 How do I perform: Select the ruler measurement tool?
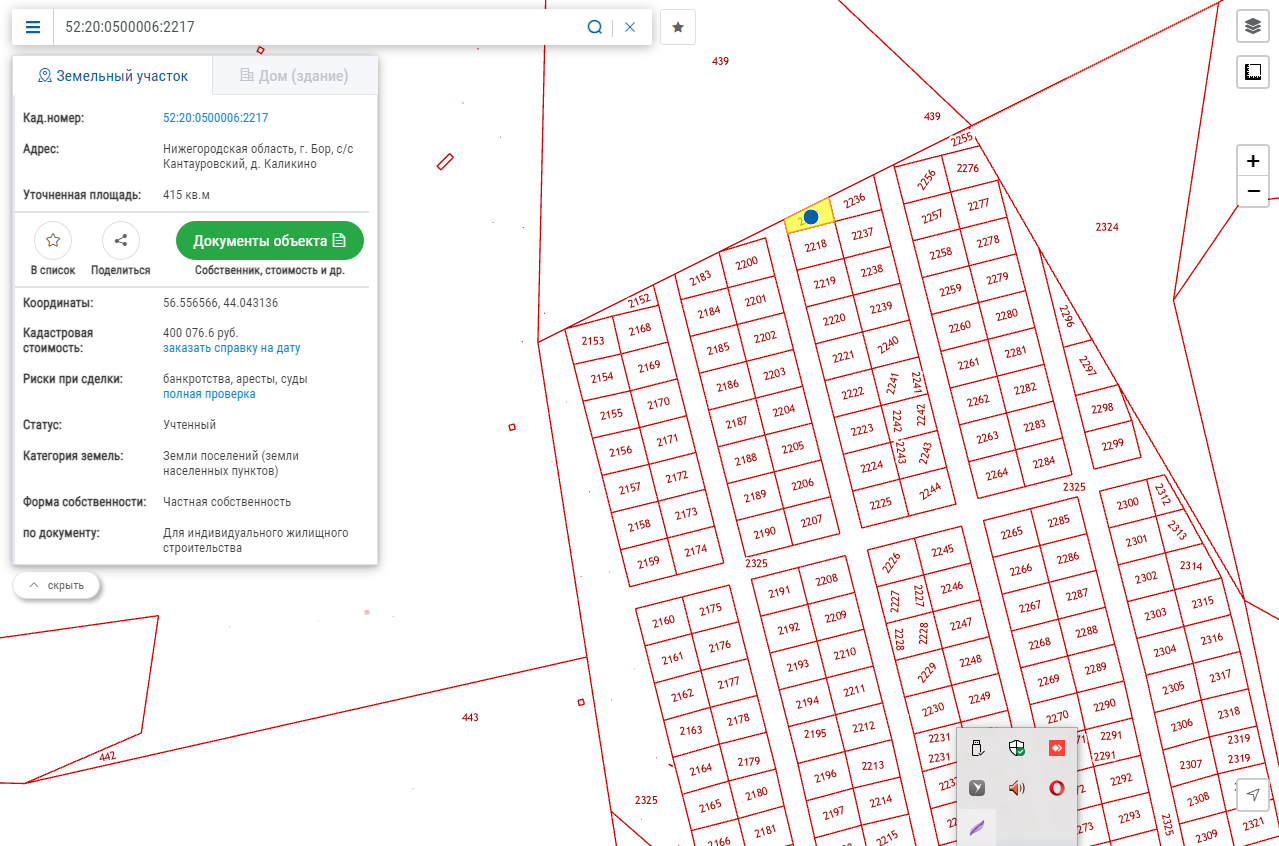pos(1252,71)
